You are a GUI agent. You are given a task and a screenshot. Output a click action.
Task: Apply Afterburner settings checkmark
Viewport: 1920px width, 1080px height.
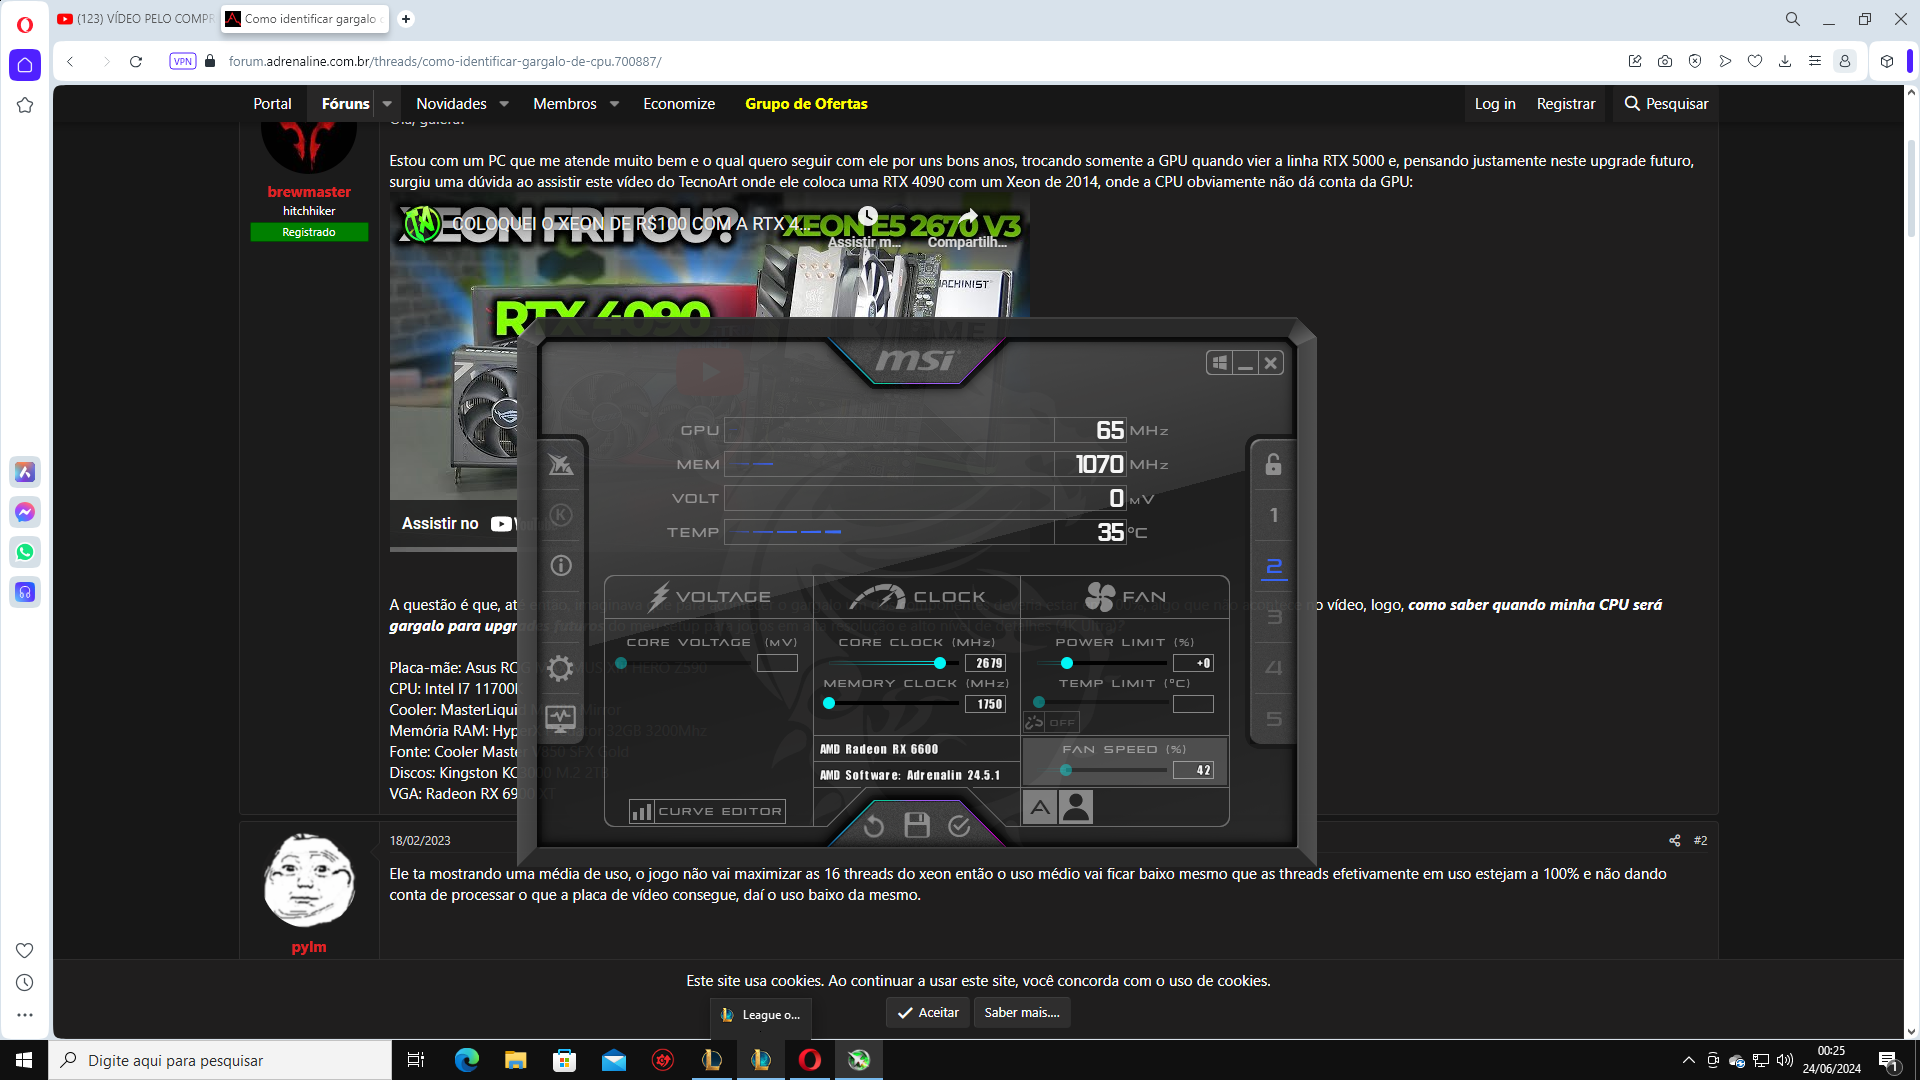(x=959, y=826)
